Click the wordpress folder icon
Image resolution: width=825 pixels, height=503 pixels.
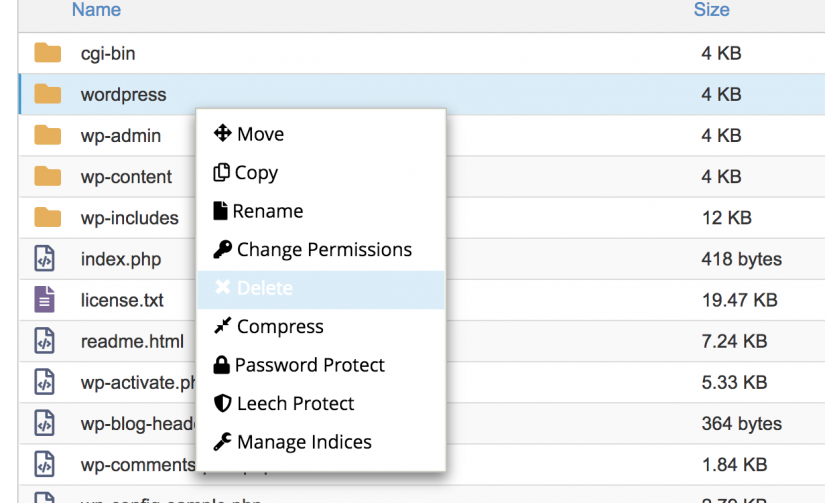pyautogui.click(x=47, y=94)
